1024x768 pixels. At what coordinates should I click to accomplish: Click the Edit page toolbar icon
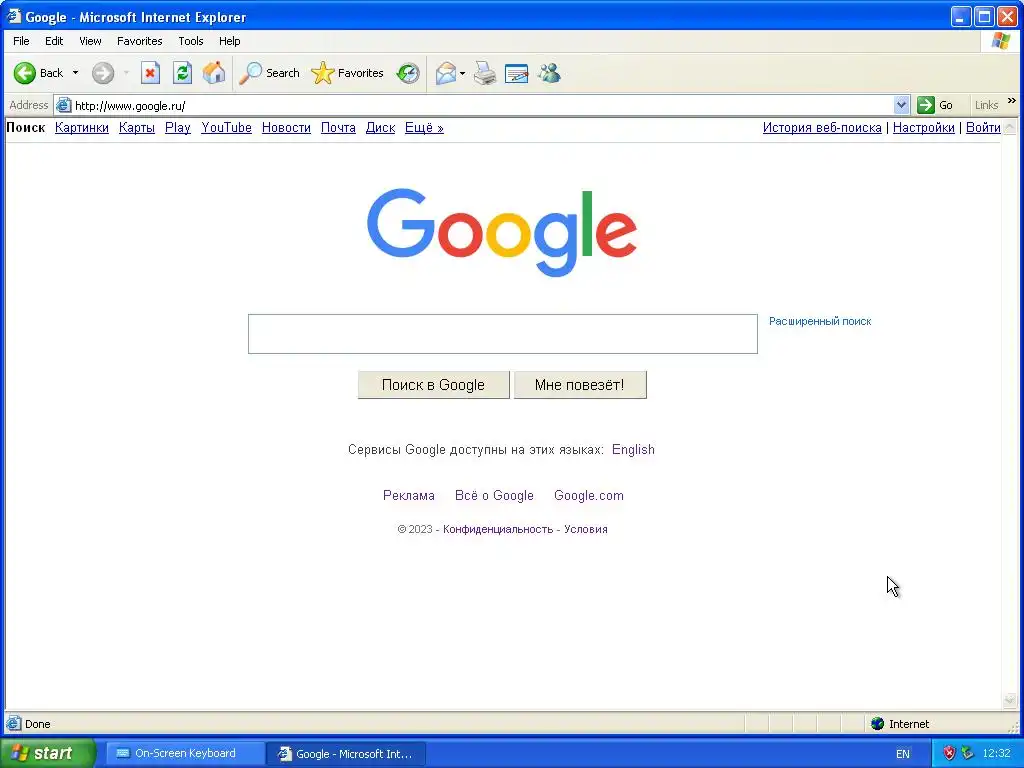[x=517, y=73]
